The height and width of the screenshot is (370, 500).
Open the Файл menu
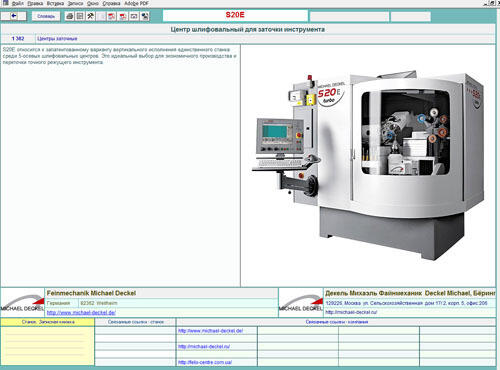(x=17, y=3)
